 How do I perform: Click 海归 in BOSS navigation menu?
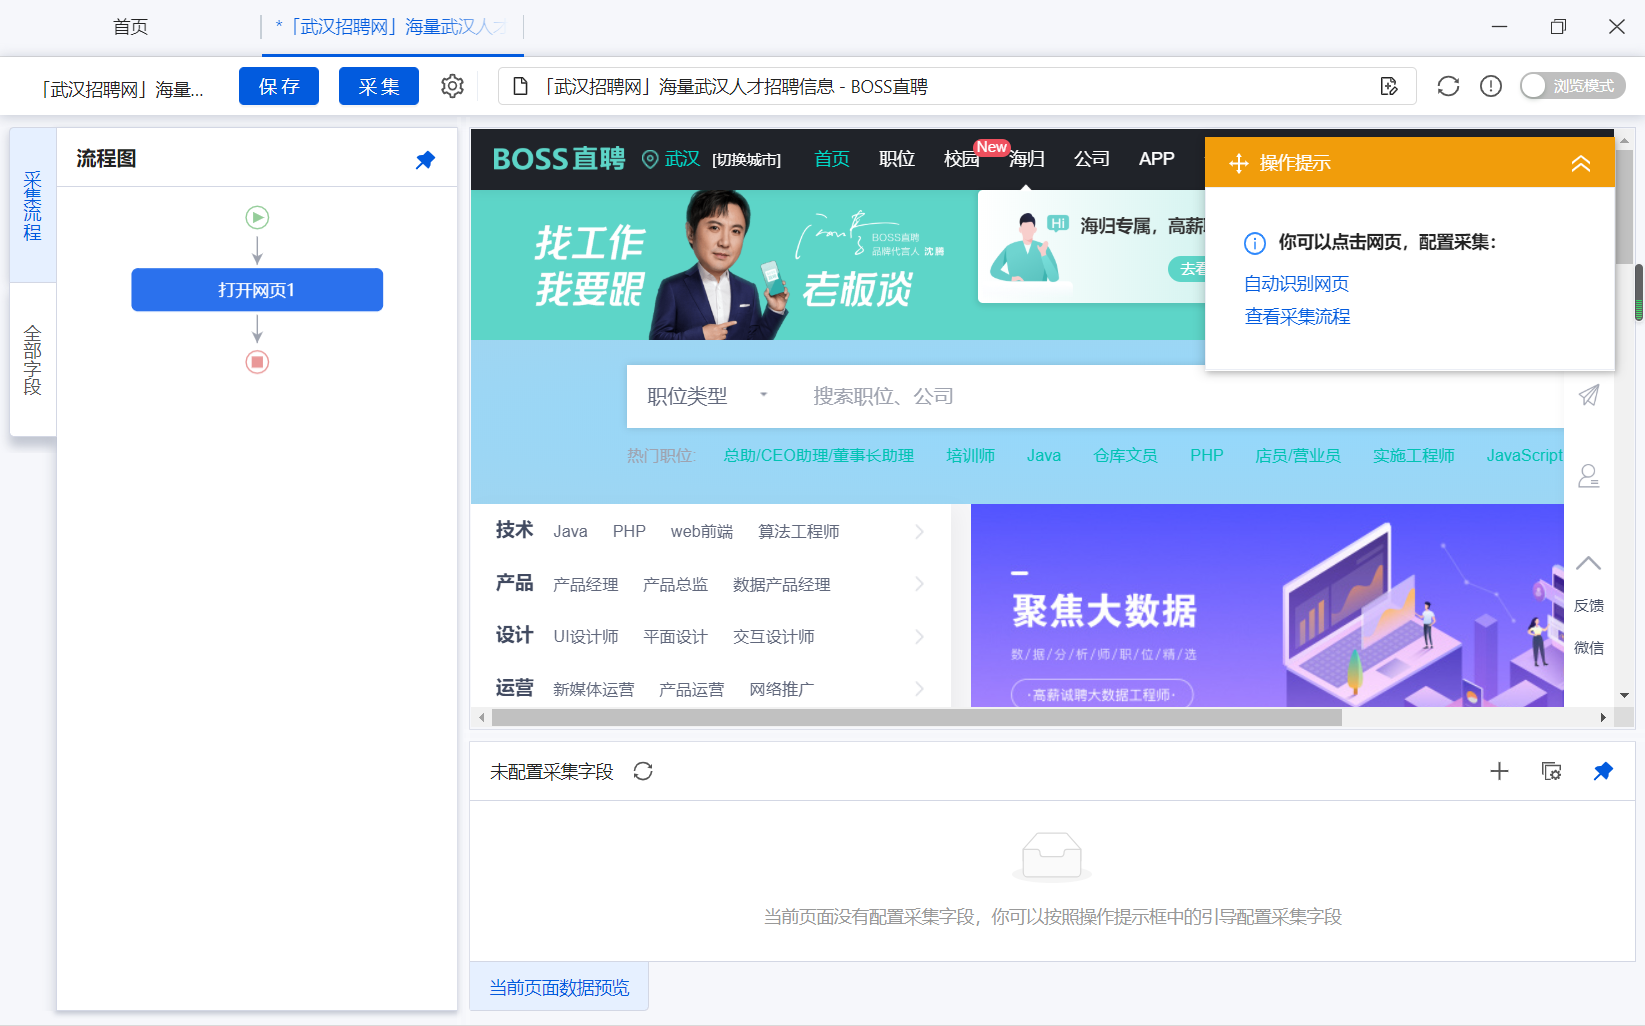click(x=1027, y=159)
